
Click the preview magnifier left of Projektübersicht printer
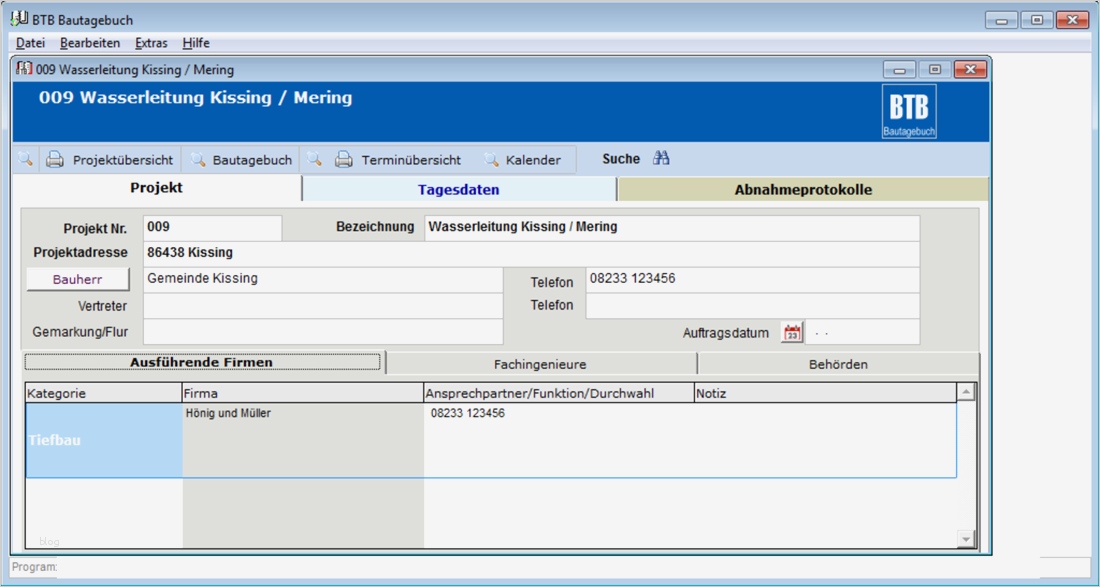26,160
